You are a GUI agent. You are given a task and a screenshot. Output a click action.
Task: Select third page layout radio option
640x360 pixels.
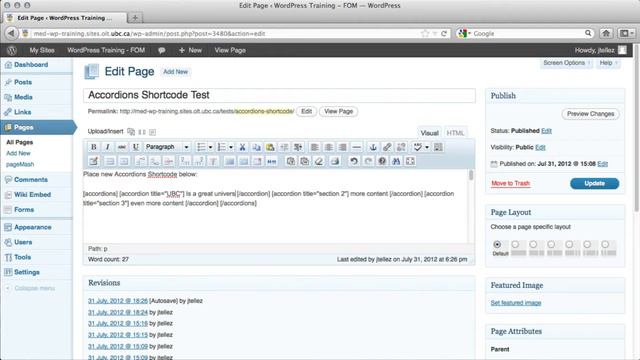point(533,244)
